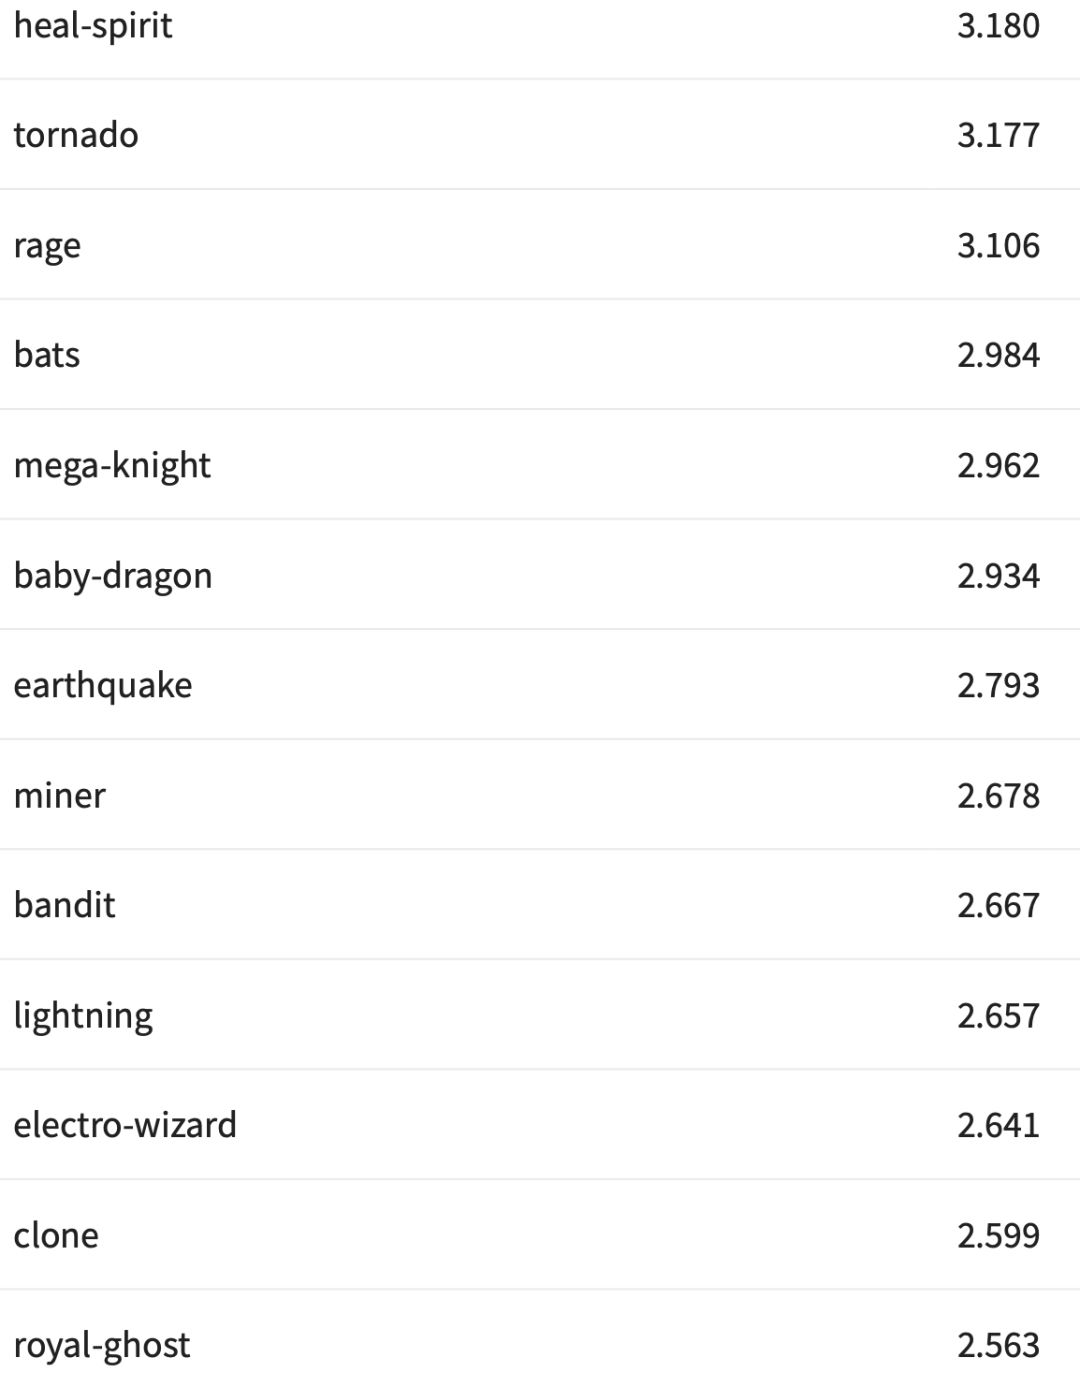The height and width of the screenshot is (1387, 1080).
Task: Select the 3.177 tornado value
Action: coord(998,135)
